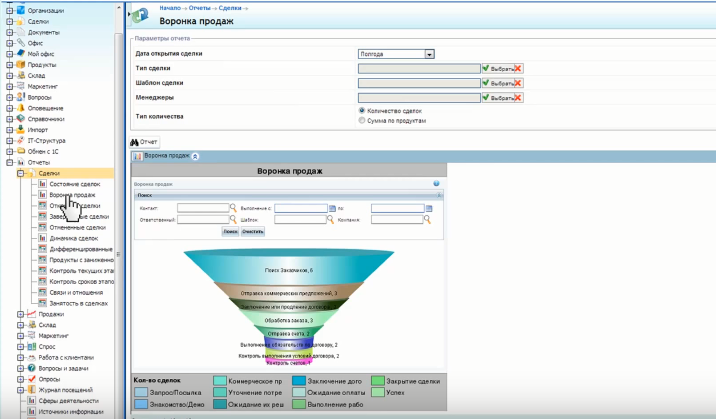Screen dimensions: 716x419
Task: Click the magnifier next to the Компания field
Action: (x=427, y=220)
